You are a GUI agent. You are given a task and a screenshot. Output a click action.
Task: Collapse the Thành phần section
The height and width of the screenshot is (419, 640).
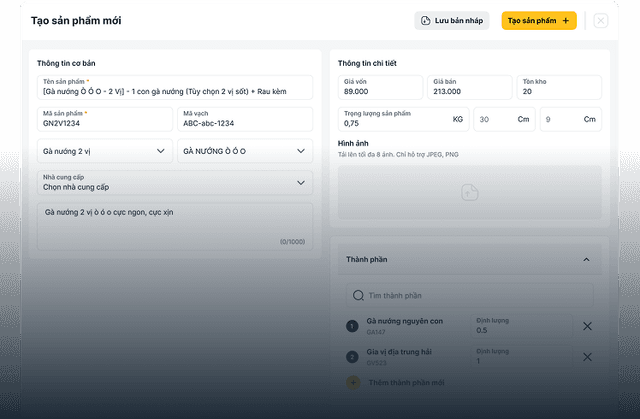pos(586,259)
